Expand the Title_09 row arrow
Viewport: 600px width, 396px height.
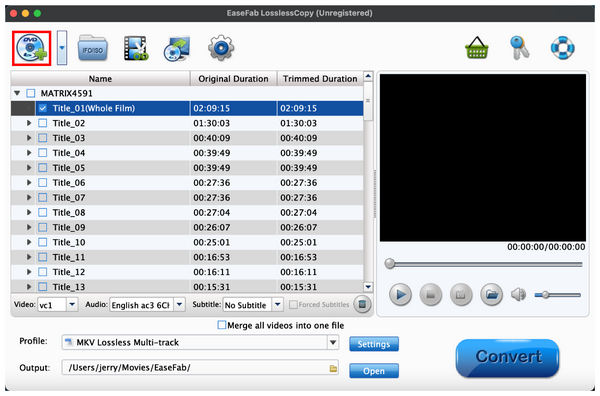point(29,227)
